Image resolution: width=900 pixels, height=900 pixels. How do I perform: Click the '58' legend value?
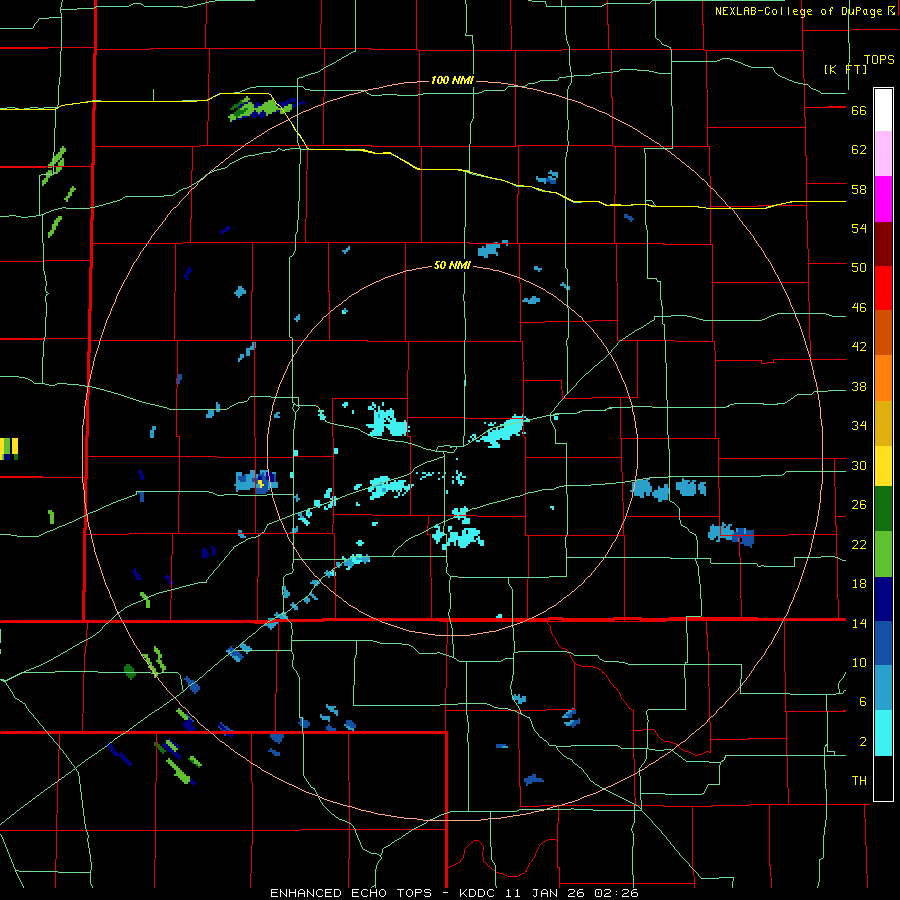point(859,189)
